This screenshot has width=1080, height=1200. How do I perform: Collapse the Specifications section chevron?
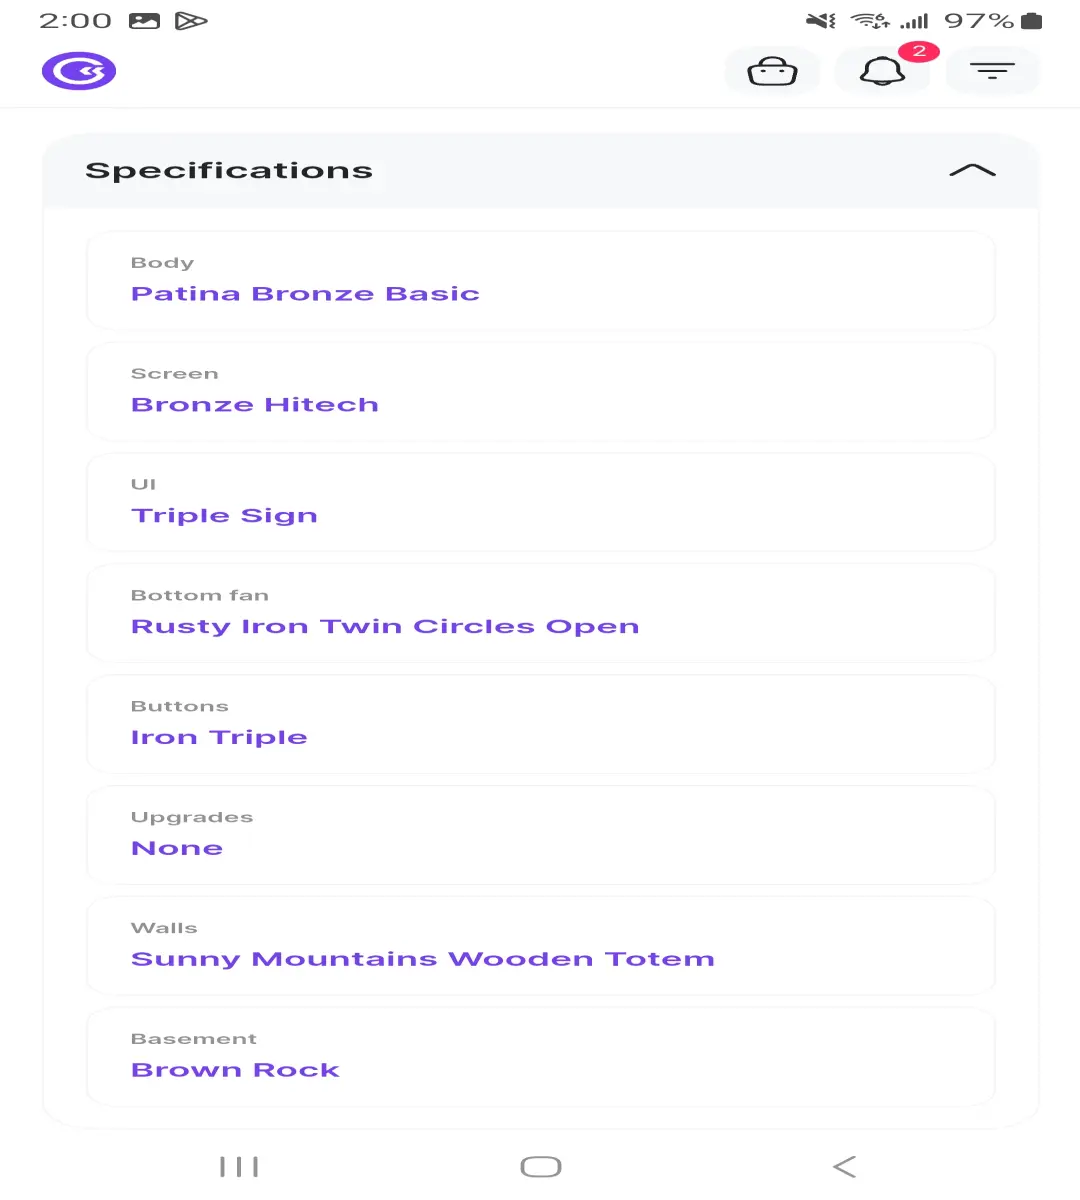click(972, 171)
